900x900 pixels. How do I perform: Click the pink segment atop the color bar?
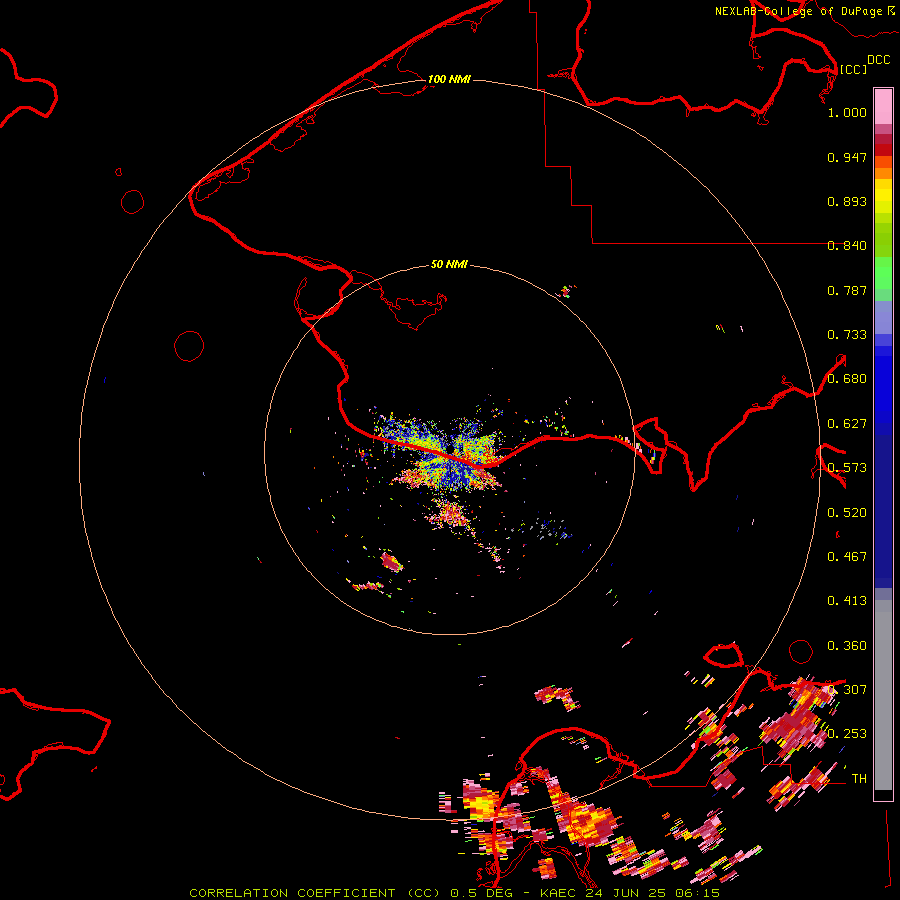(x=883, y=107)
